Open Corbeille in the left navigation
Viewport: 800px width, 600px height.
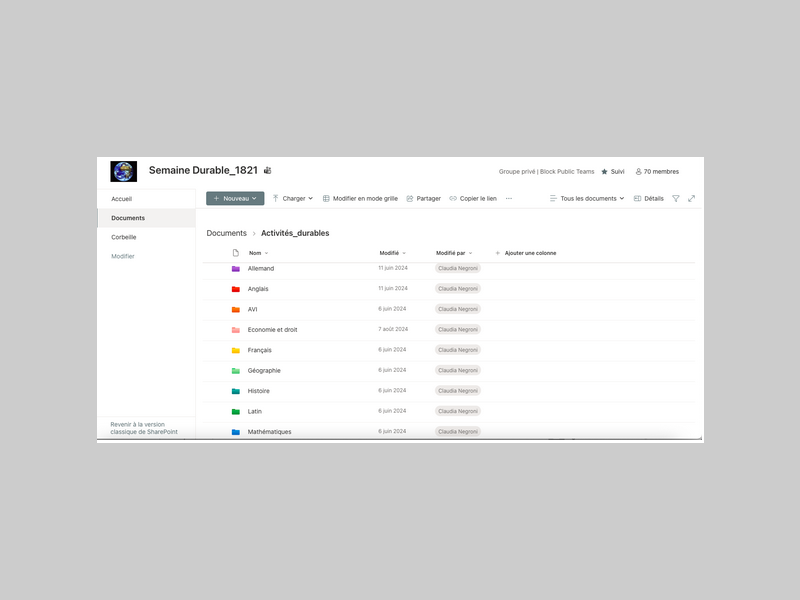pos(123,237)
